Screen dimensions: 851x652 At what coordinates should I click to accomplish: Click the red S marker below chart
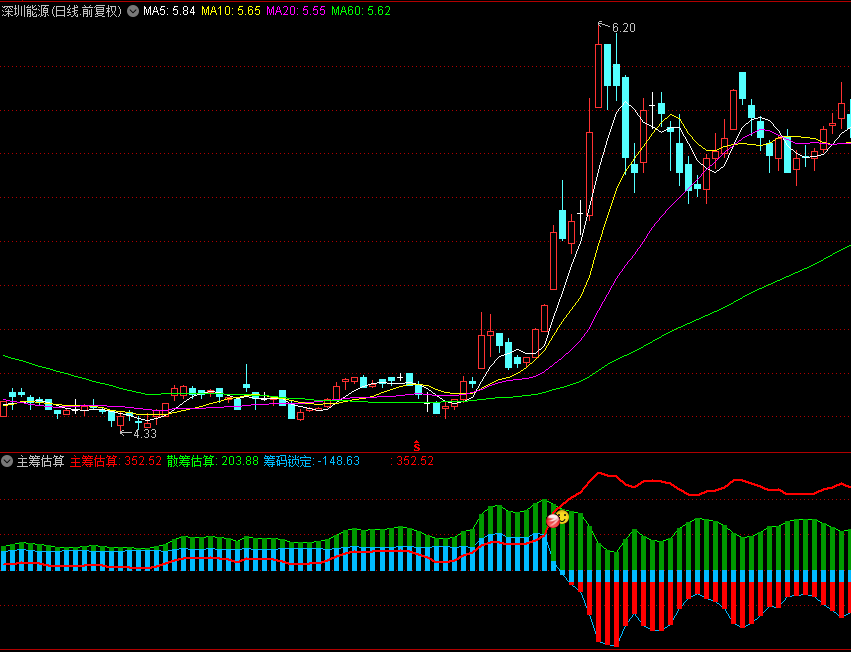417,446
